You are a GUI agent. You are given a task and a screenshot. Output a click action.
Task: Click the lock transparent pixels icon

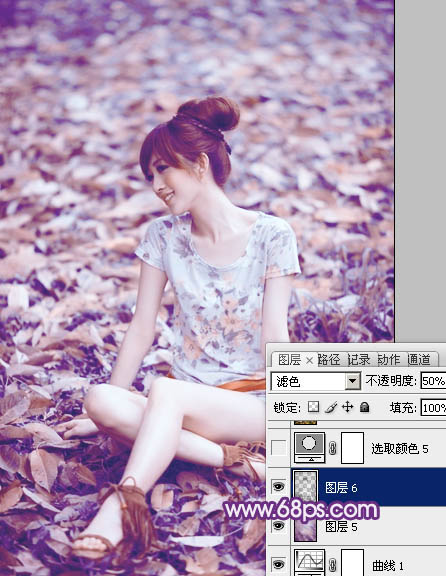(x=313, y=407)
